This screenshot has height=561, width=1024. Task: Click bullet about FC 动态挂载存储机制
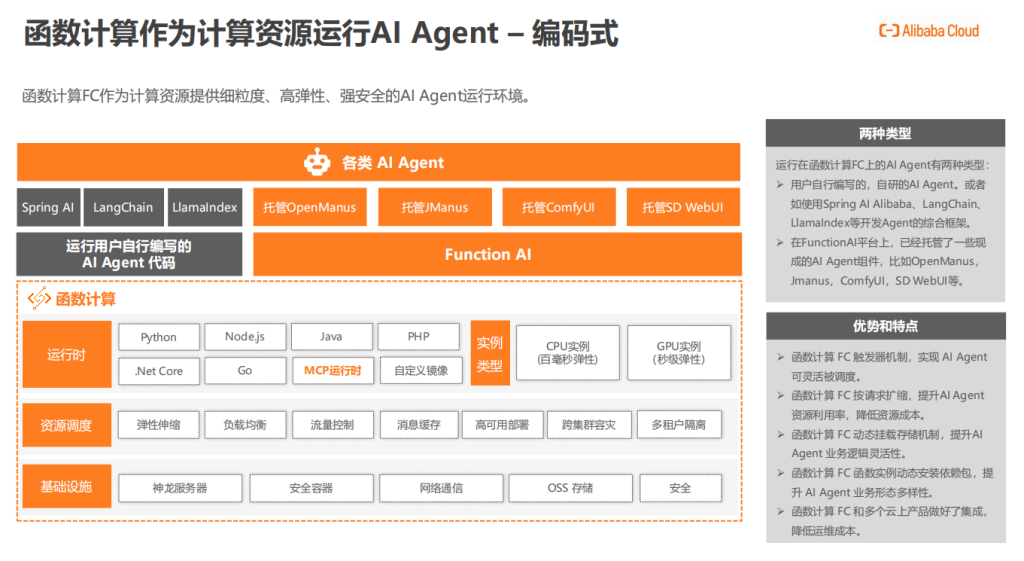tap(880, 443)
